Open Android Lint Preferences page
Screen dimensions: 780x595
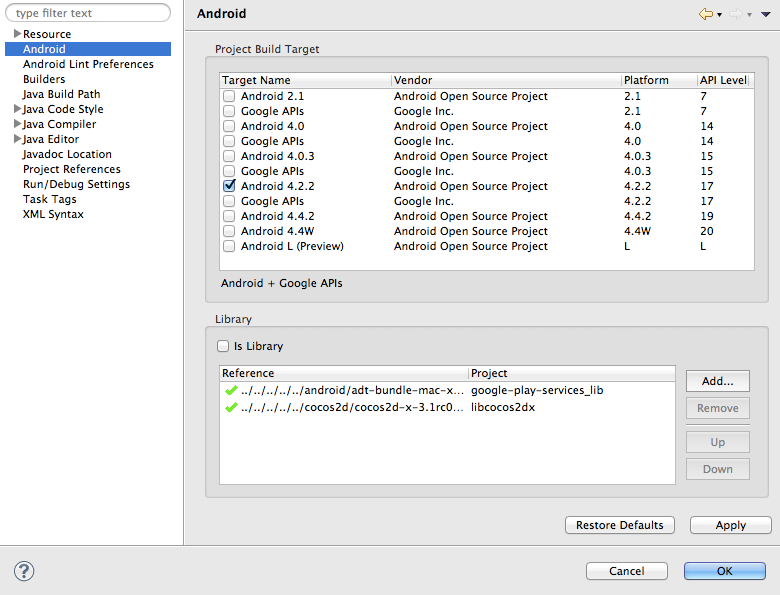88,64
